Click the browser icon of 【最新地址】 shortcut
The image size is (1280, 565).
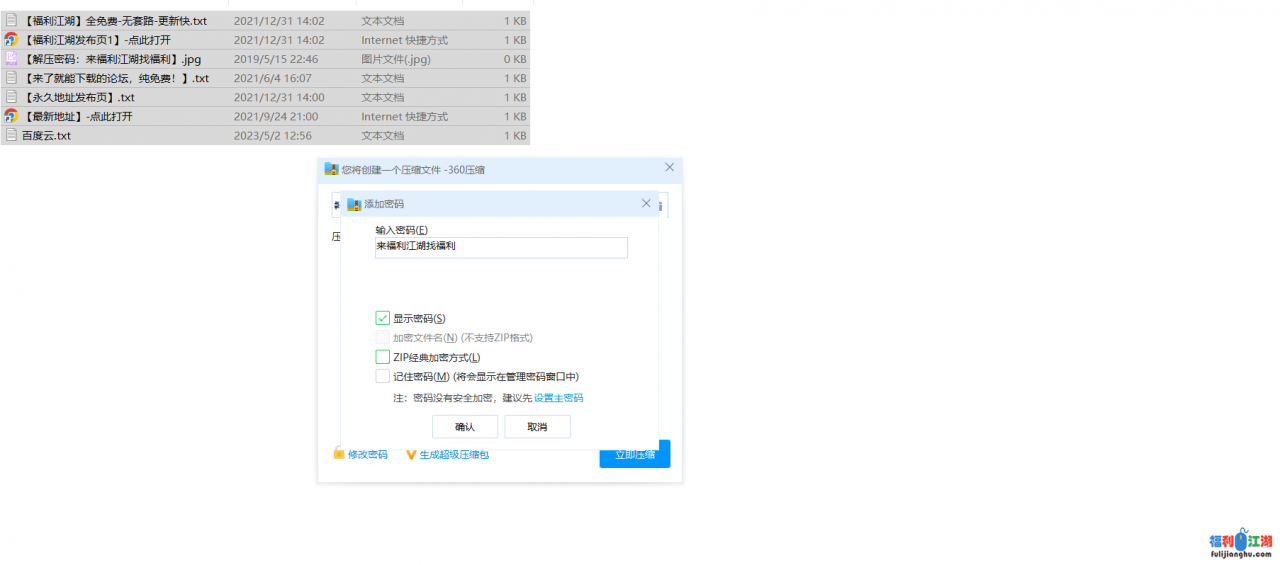(11, 116)
